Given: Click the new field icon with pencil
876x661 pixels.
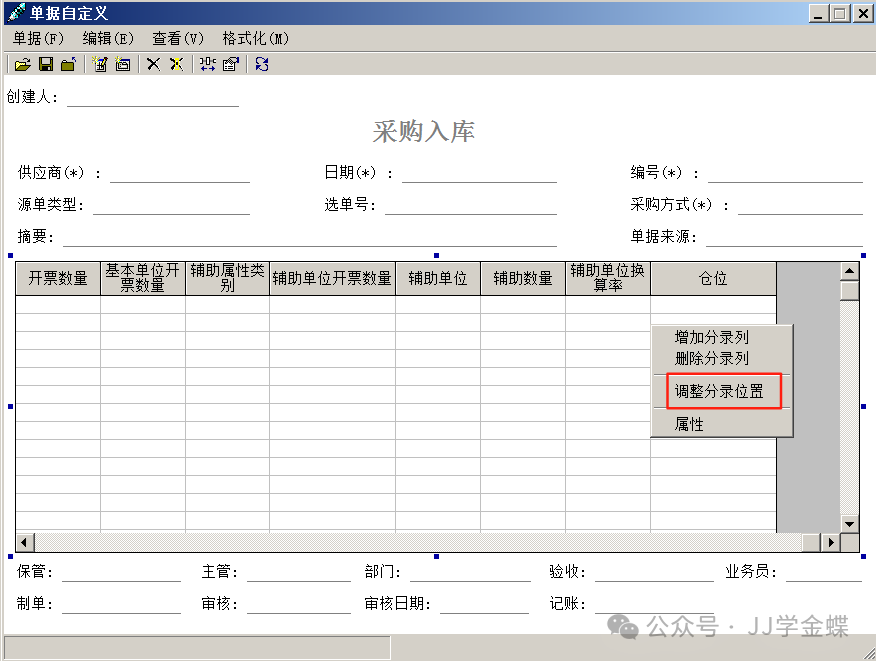Looking at the screenshot, I should (99, 64).
